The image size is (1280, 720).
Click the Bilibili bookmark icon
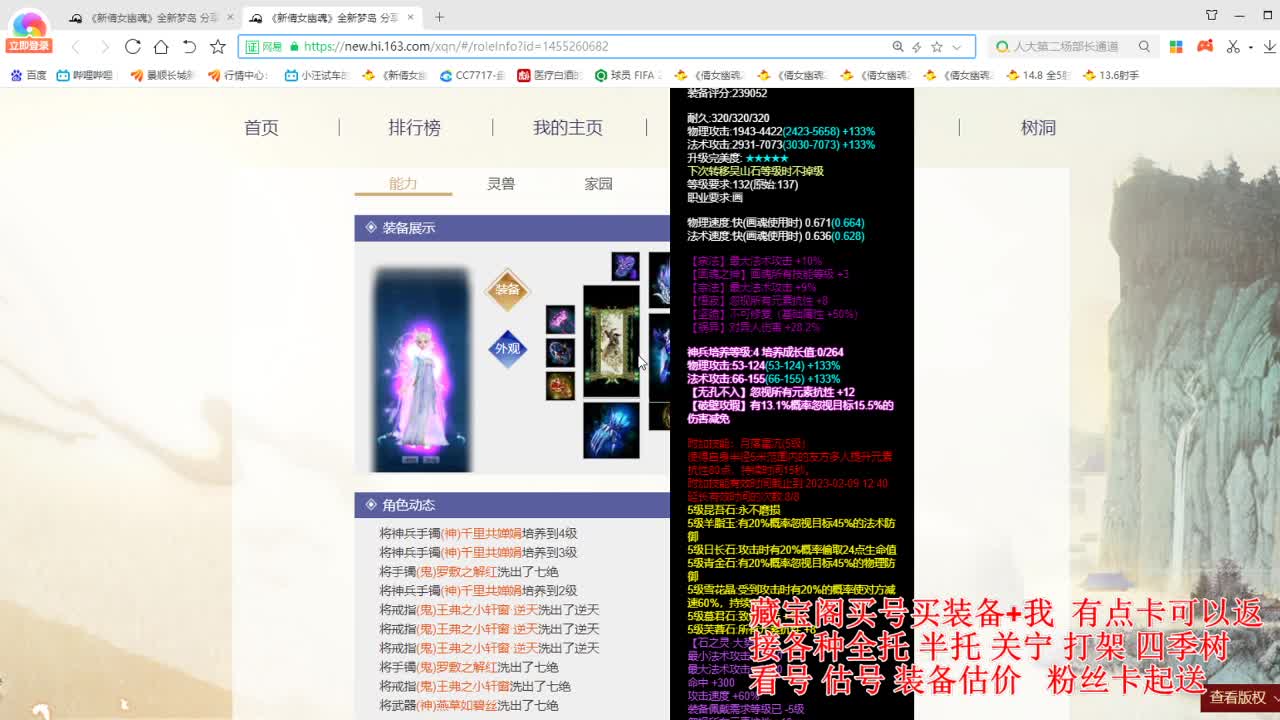(62, 75)
